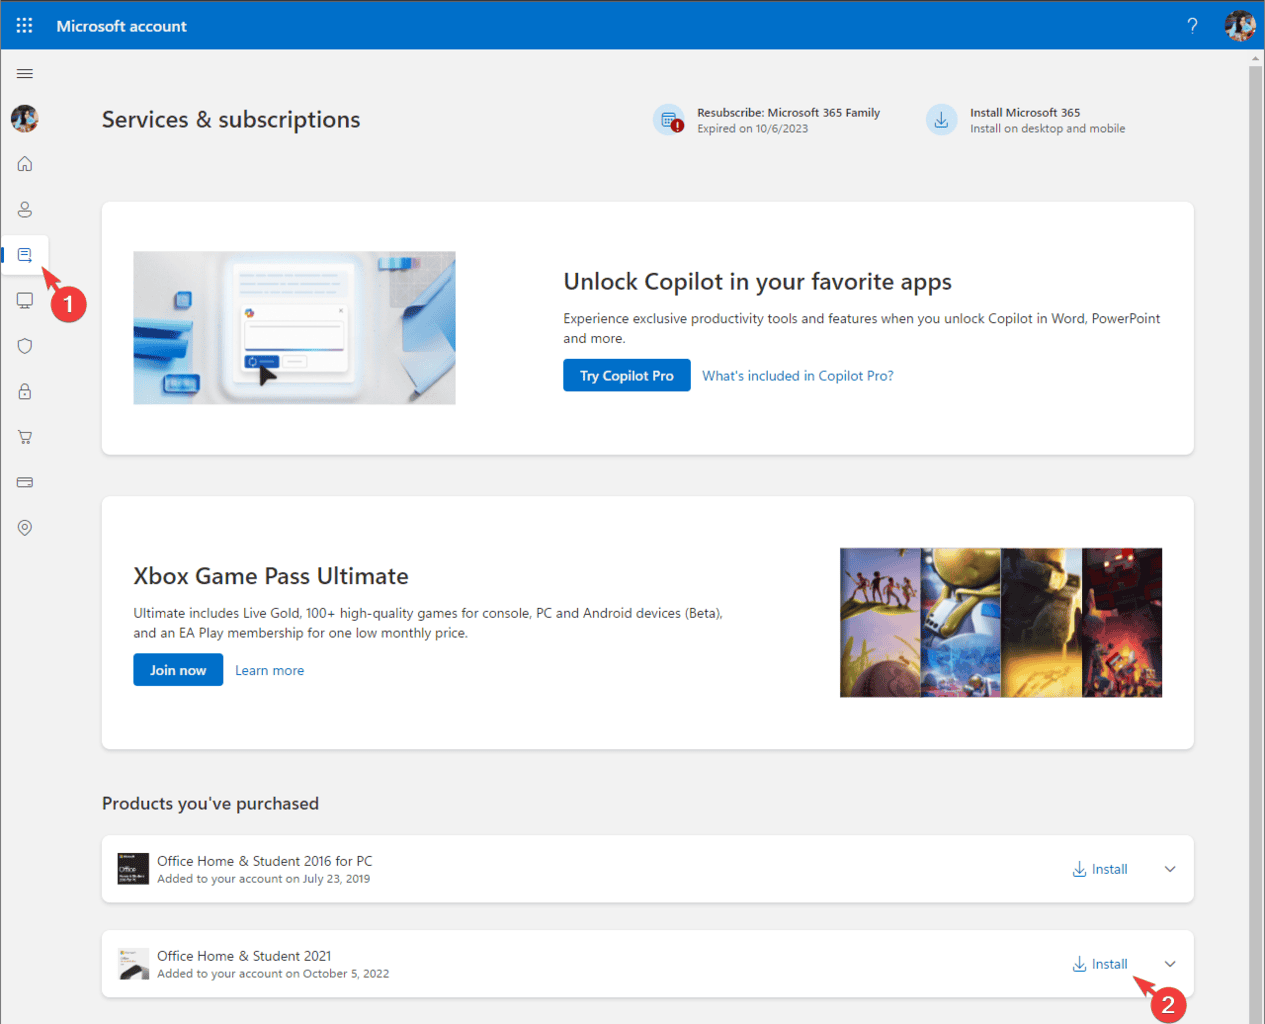
Task: Click the sidebar profile avatar
Action: tap(25, 119)
